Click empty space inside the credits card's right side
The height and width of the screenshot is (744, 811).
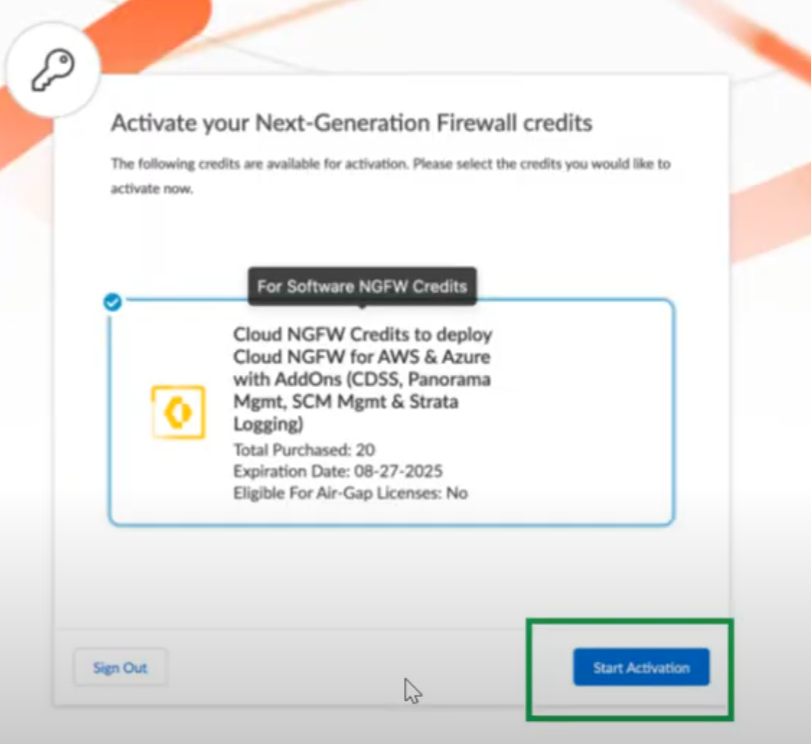coord(590,410)
